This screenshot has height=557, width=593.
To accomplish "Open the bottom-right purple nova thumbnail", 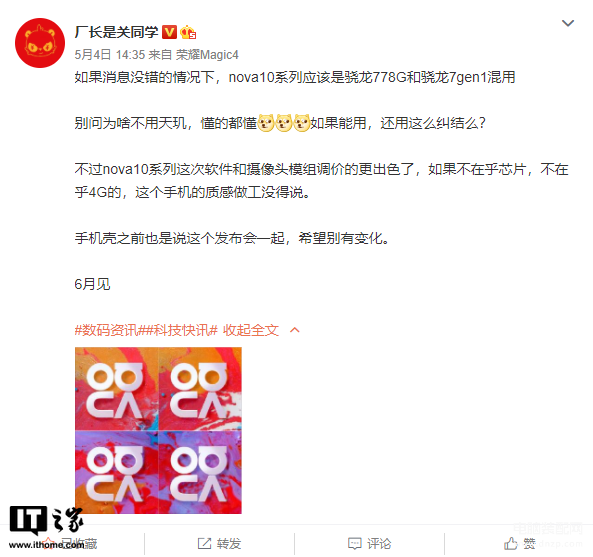I will (x=200, y=472).
